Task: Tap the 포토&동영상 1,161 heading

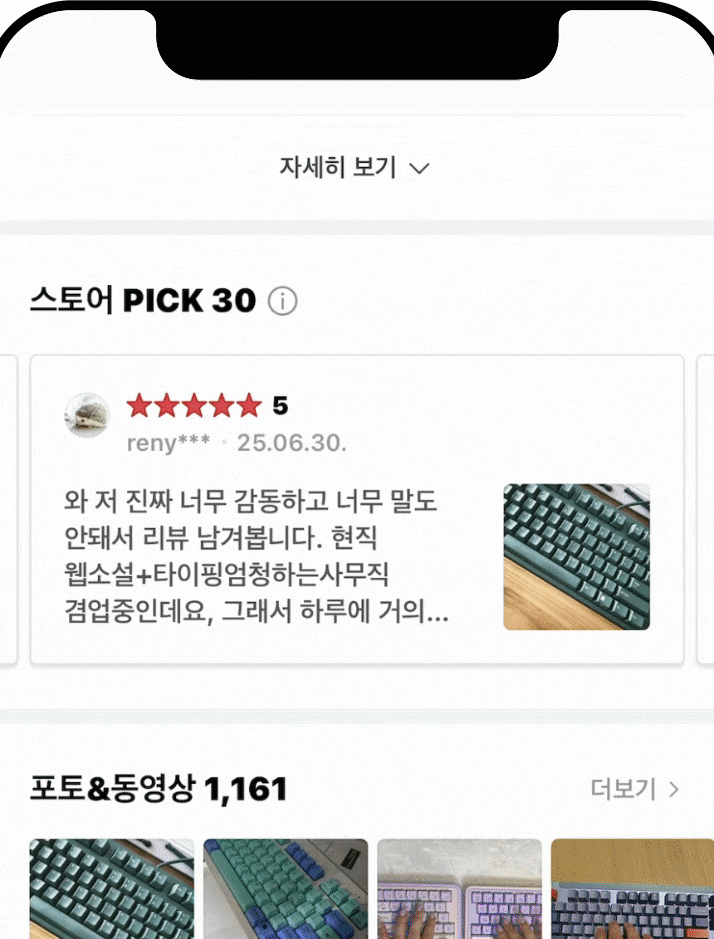Action: 158,790
